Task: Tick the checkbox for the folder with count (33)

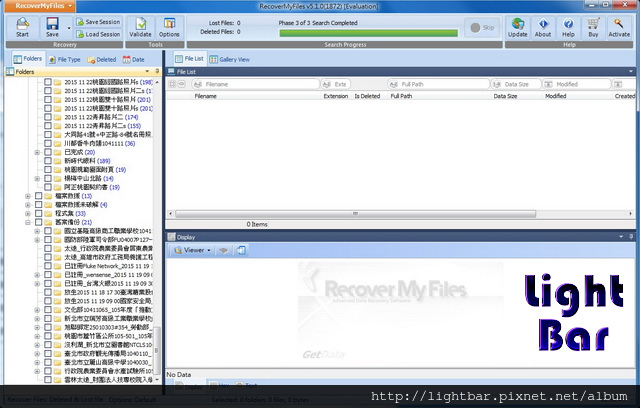Action: 38,213
